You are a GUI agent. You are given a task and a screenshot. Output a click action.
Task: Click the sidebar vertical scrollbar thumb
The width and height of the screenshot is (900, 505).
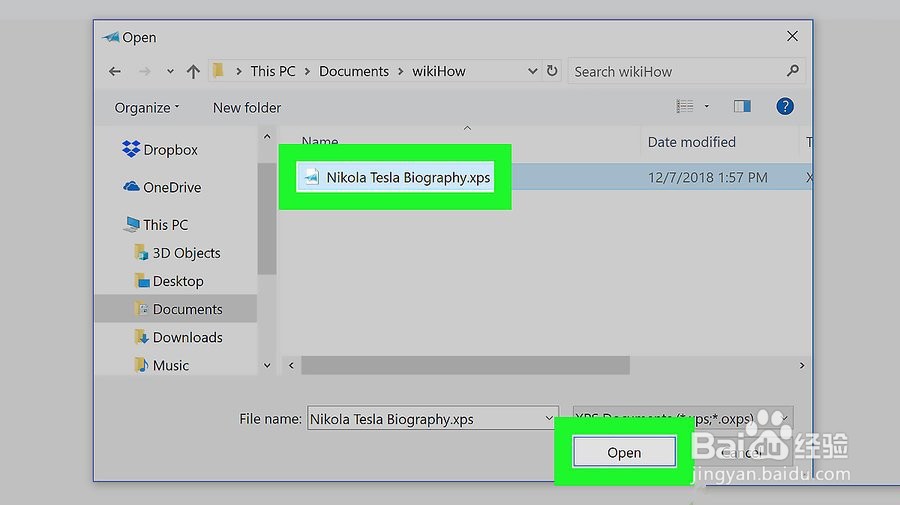[x=267, y=219]
